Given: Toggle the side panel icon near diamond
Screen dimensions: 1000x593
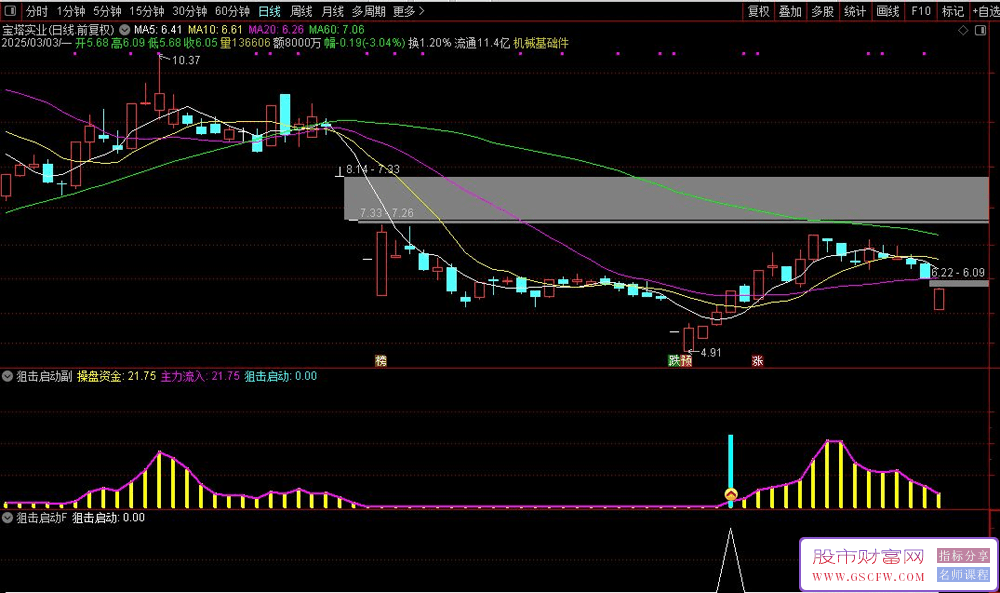Looking at the screenshot, I should 981,30.
